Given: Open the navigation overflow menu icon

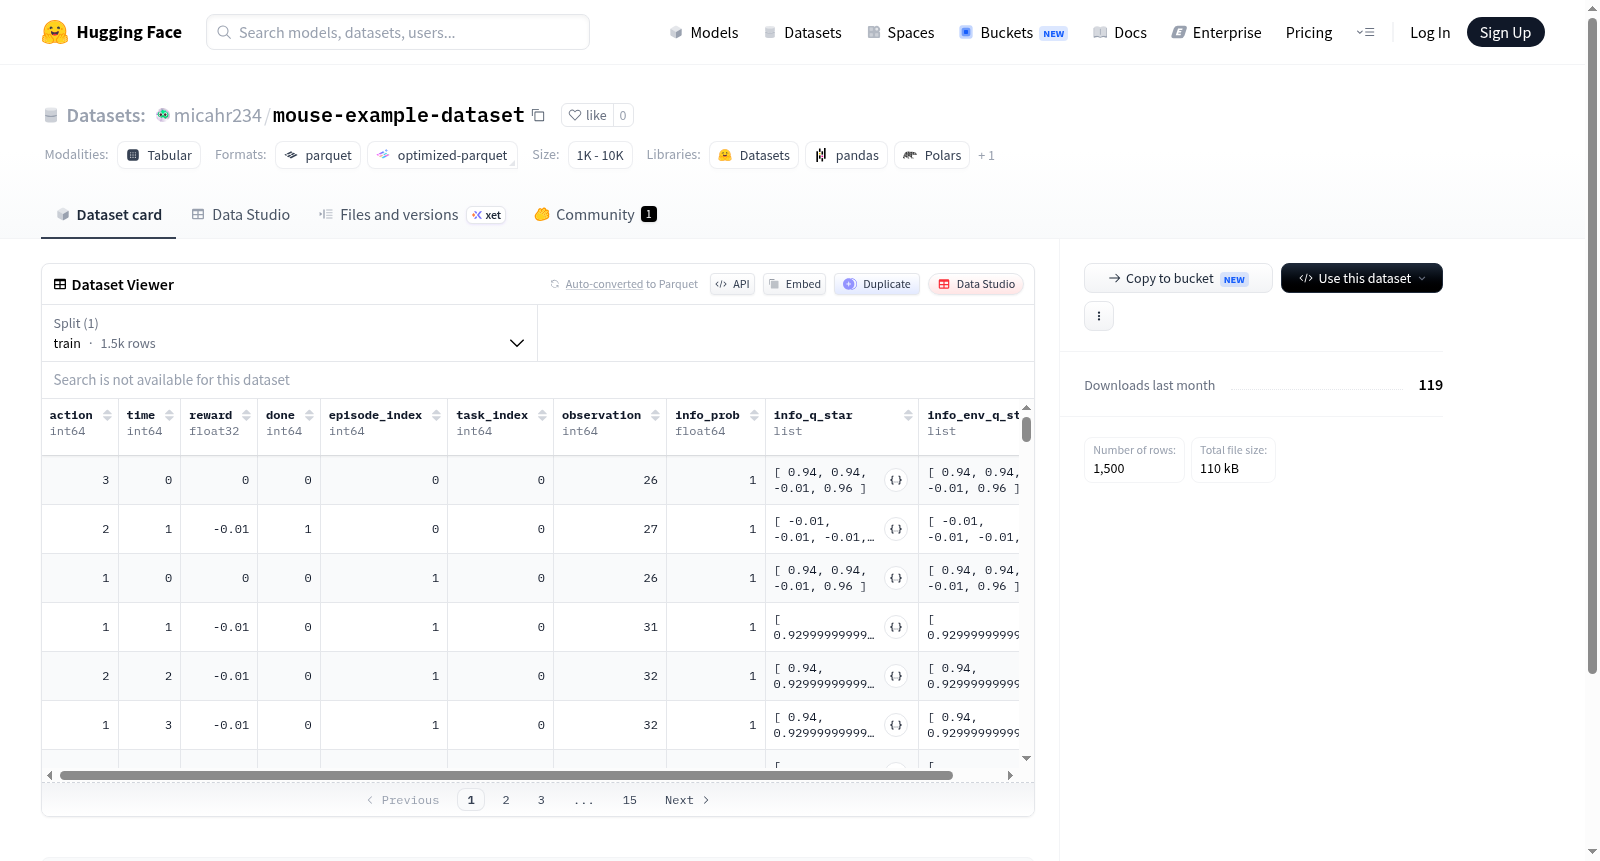Looking at the screenshot, I should point(1365,32).
